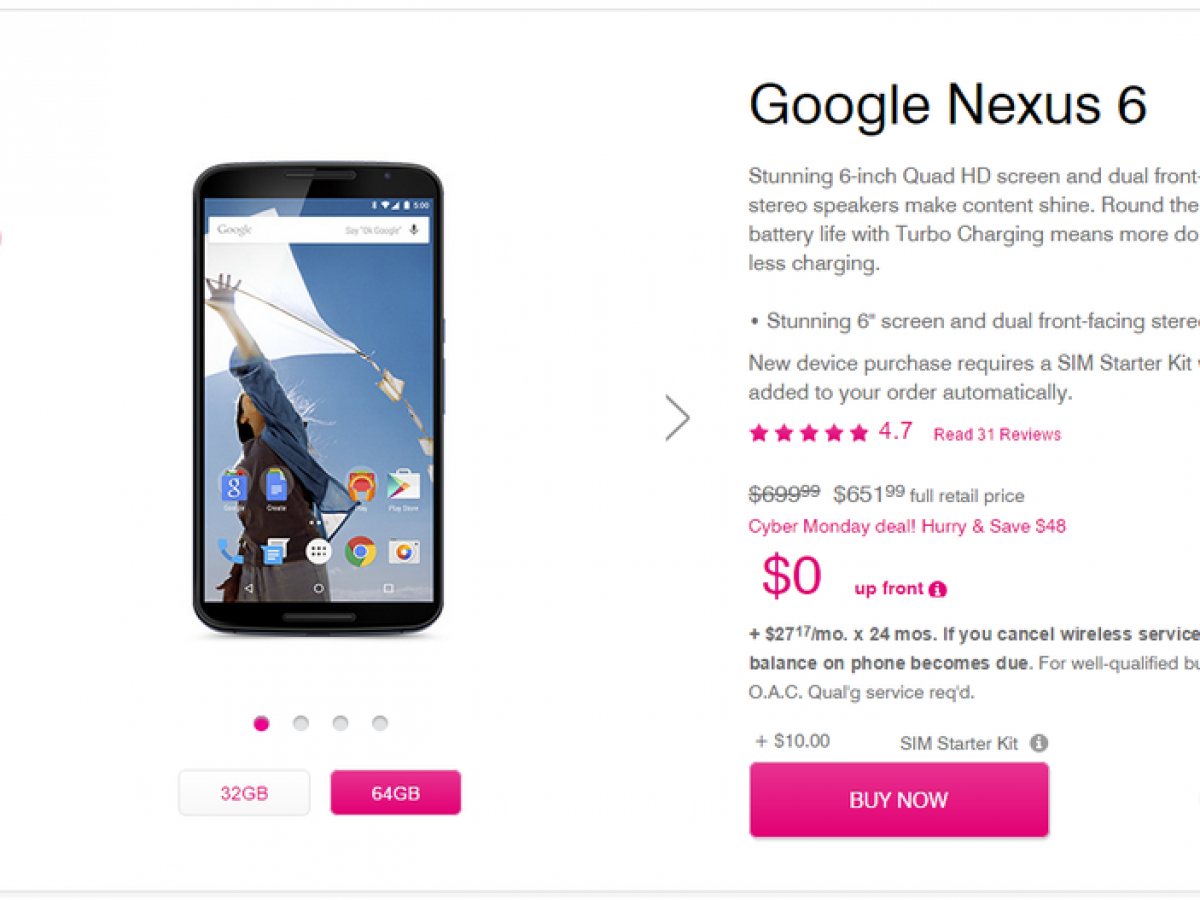Show the third carousel image dot

coord(340,723)
